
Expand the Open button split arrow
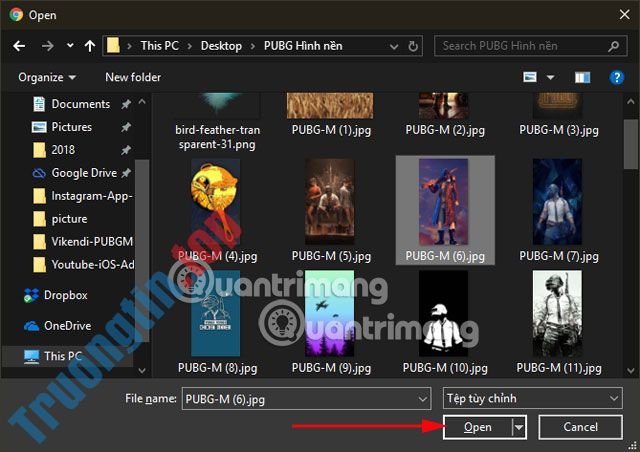tap(519, 428)
